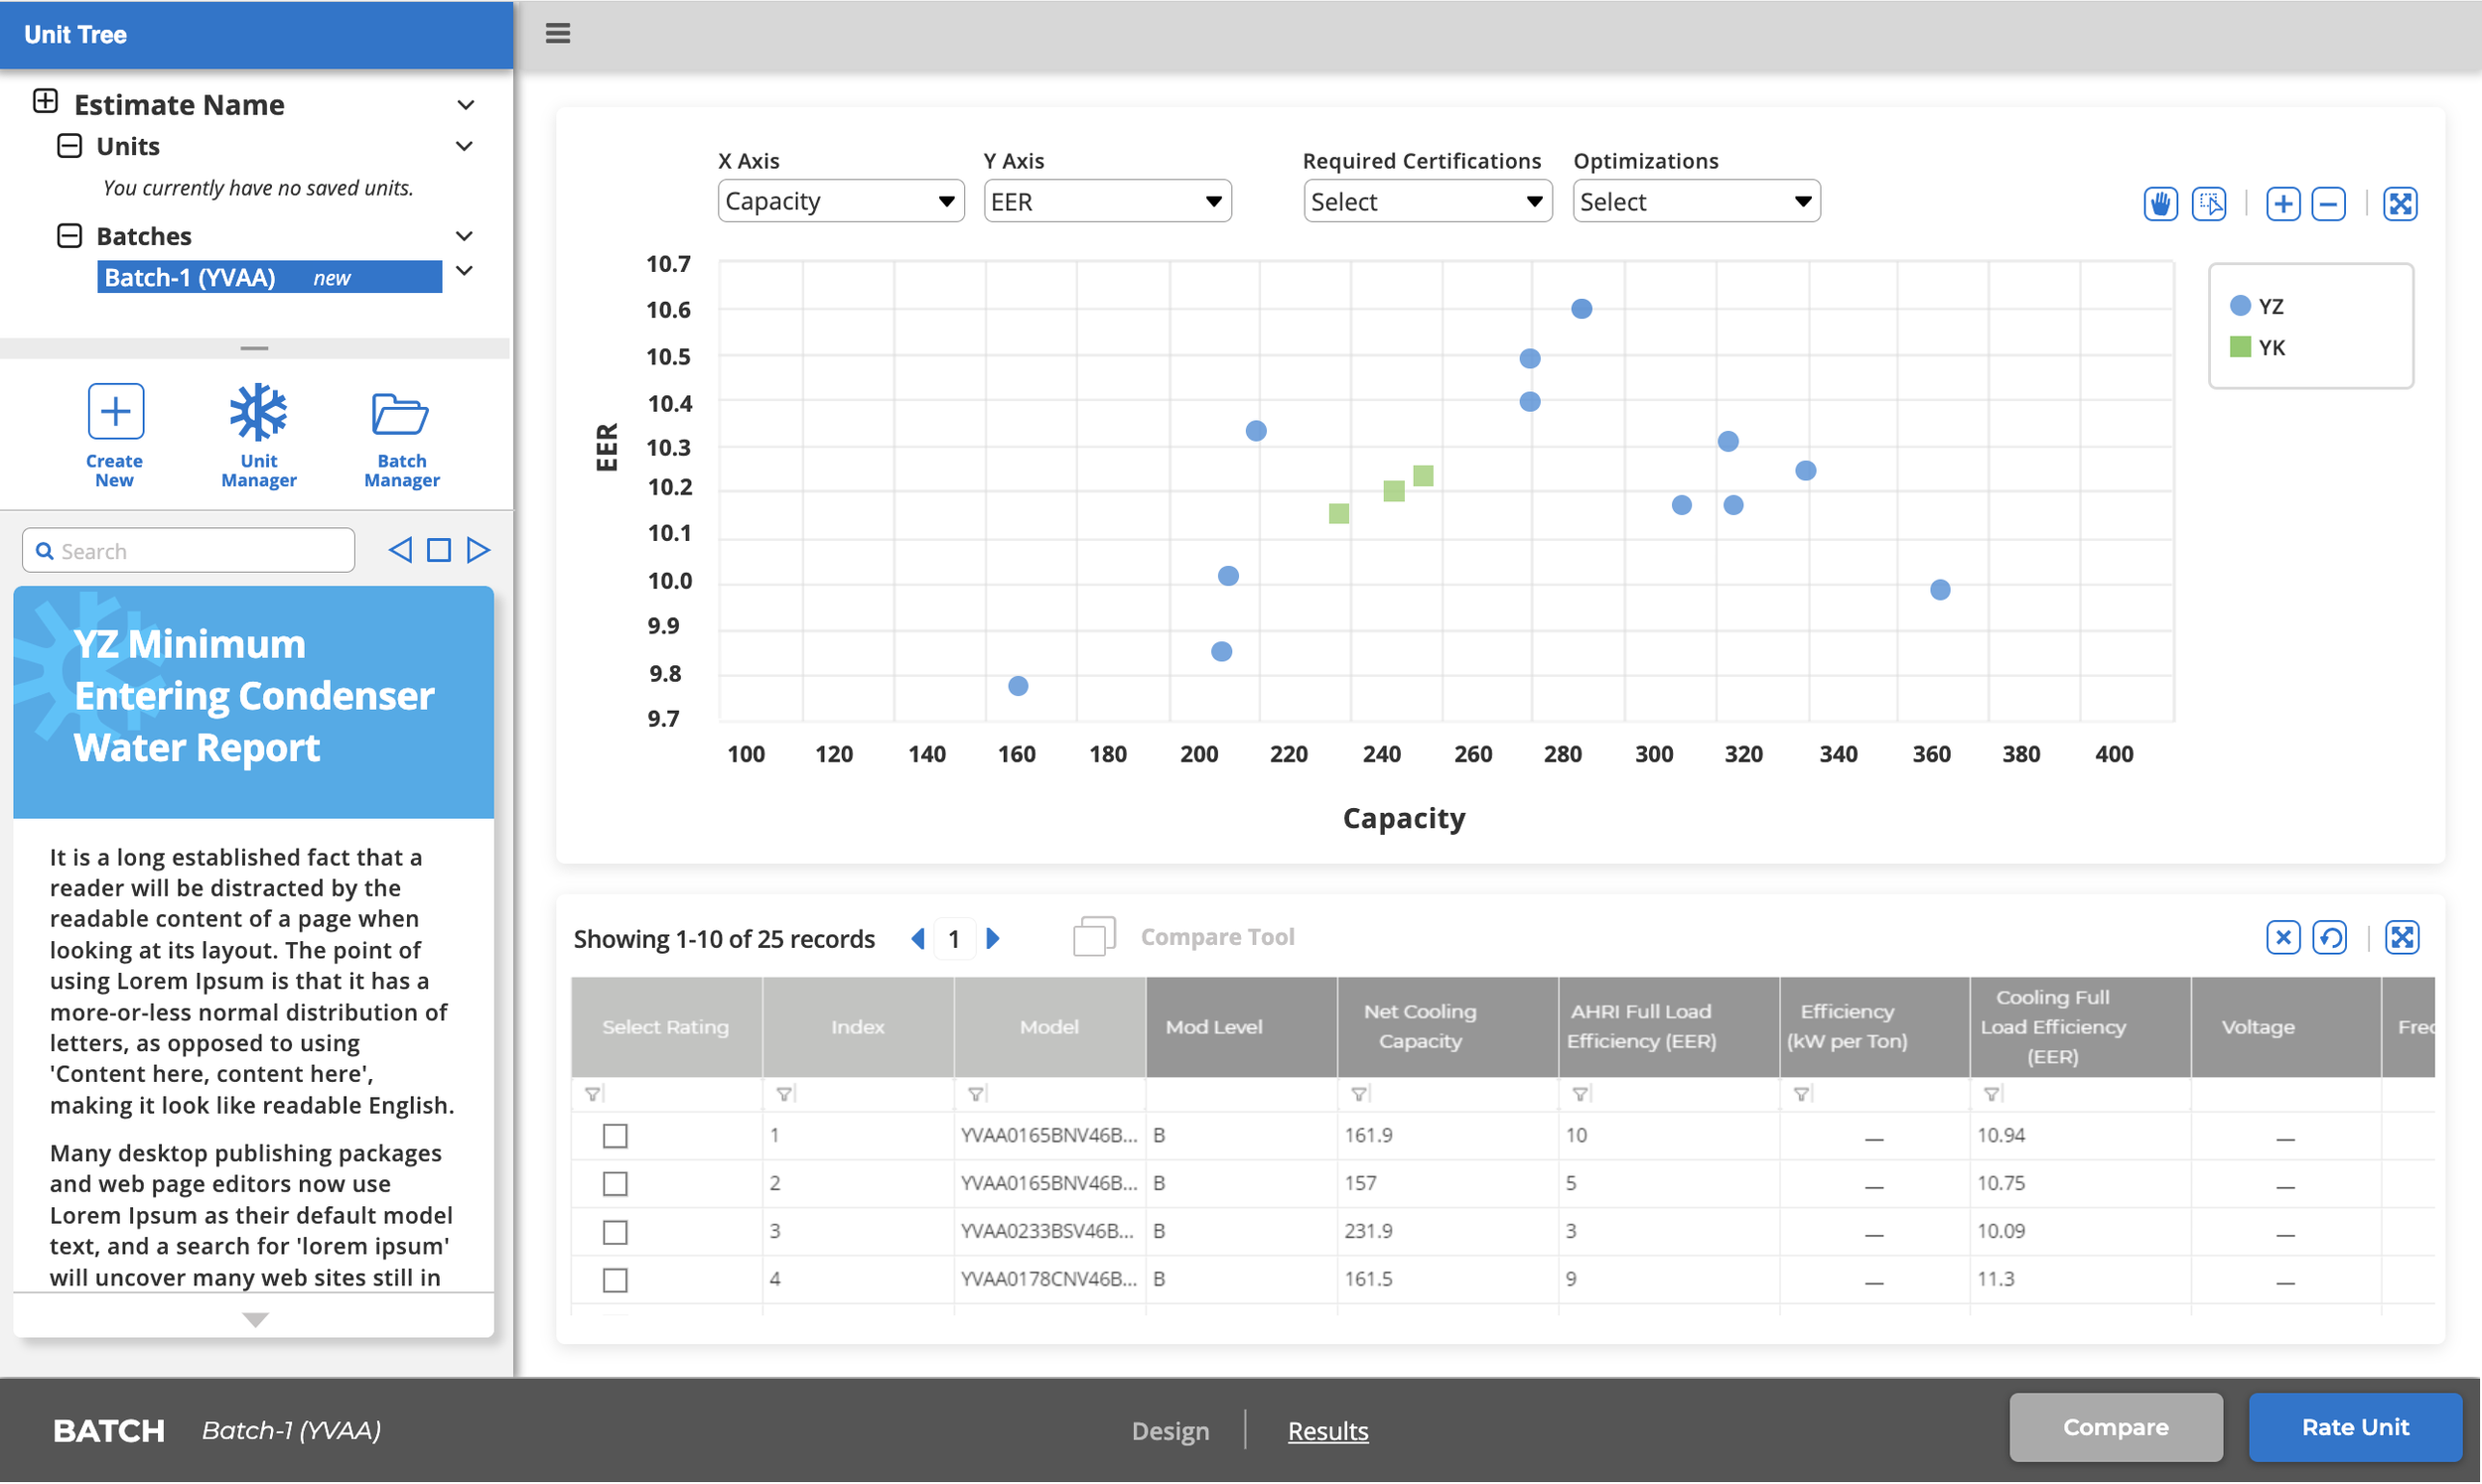Open the chevron menu beside Batches
Screen dimensions: 2482x1484
tap(465, 237)
